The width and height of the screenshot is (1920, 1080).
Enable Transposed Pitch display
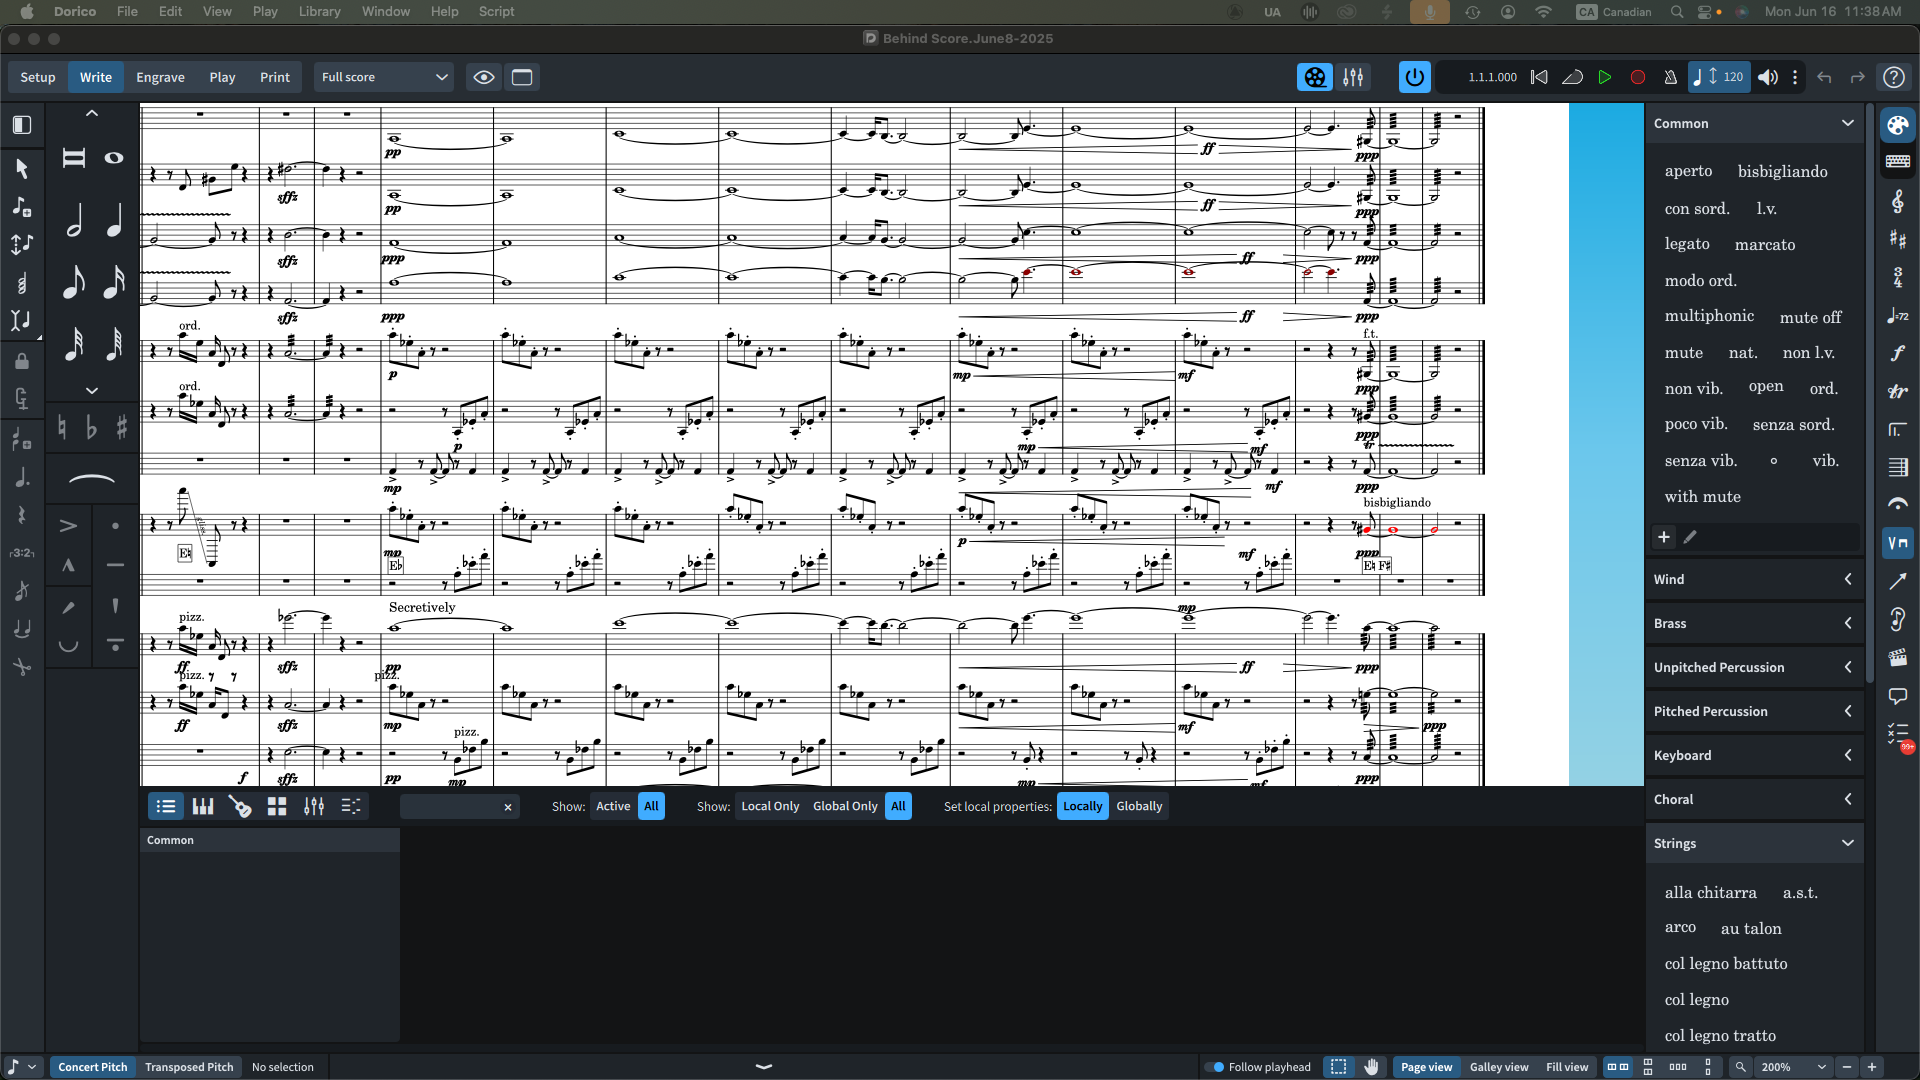click(189, 1067)
